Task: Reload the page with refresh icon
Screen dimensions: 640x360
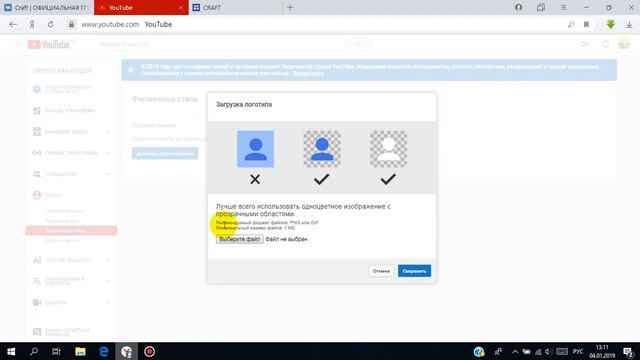Action: point(50,24)
